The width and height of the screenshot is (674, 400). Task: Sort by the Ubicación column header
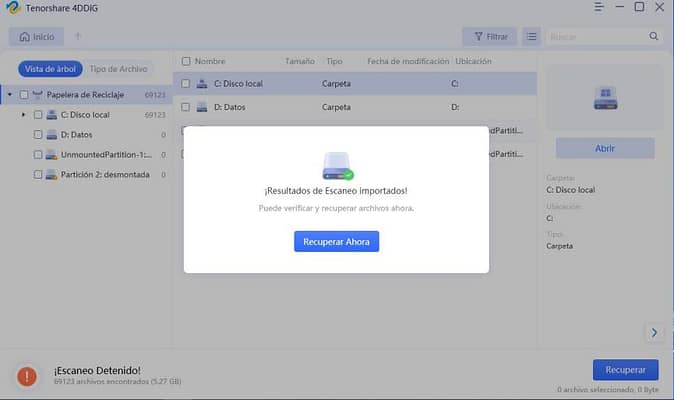(473, 61)
